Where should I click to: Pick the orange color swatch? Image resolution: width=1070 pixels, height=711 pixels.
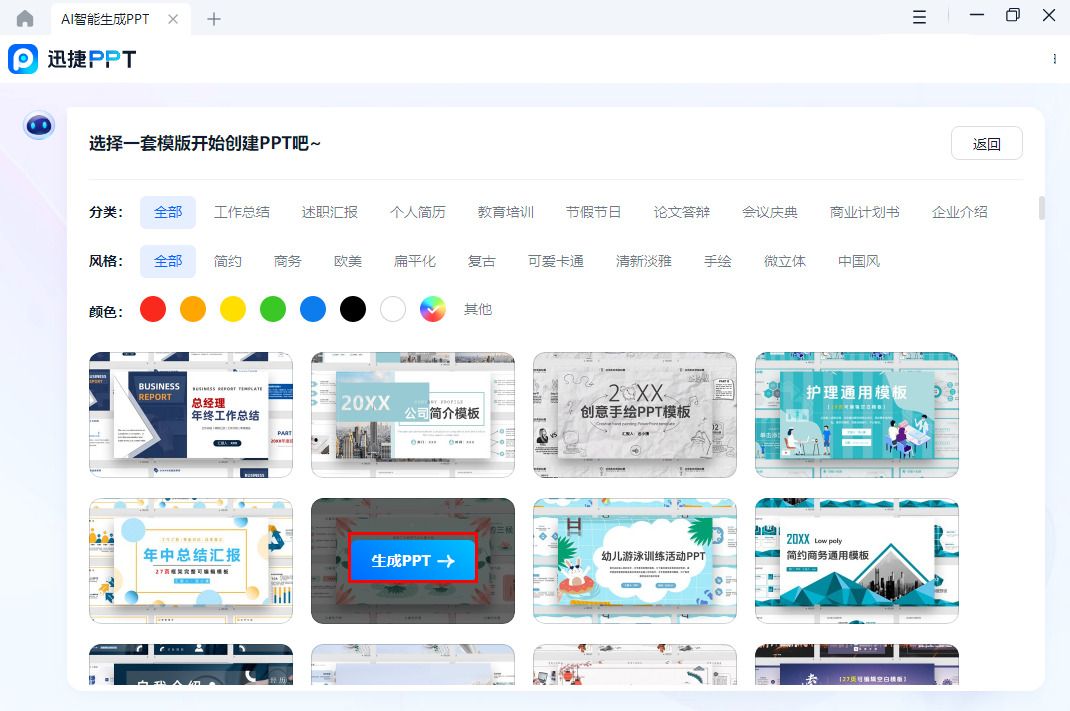coord(193,309)
